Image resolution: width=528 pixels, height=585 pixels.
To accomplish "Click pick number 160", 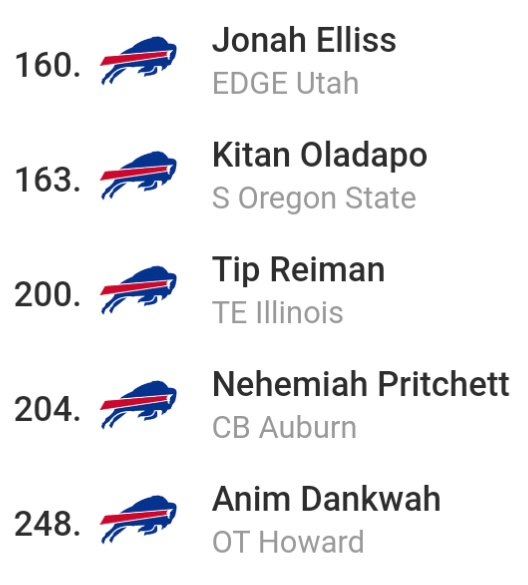I will point(47,65).
